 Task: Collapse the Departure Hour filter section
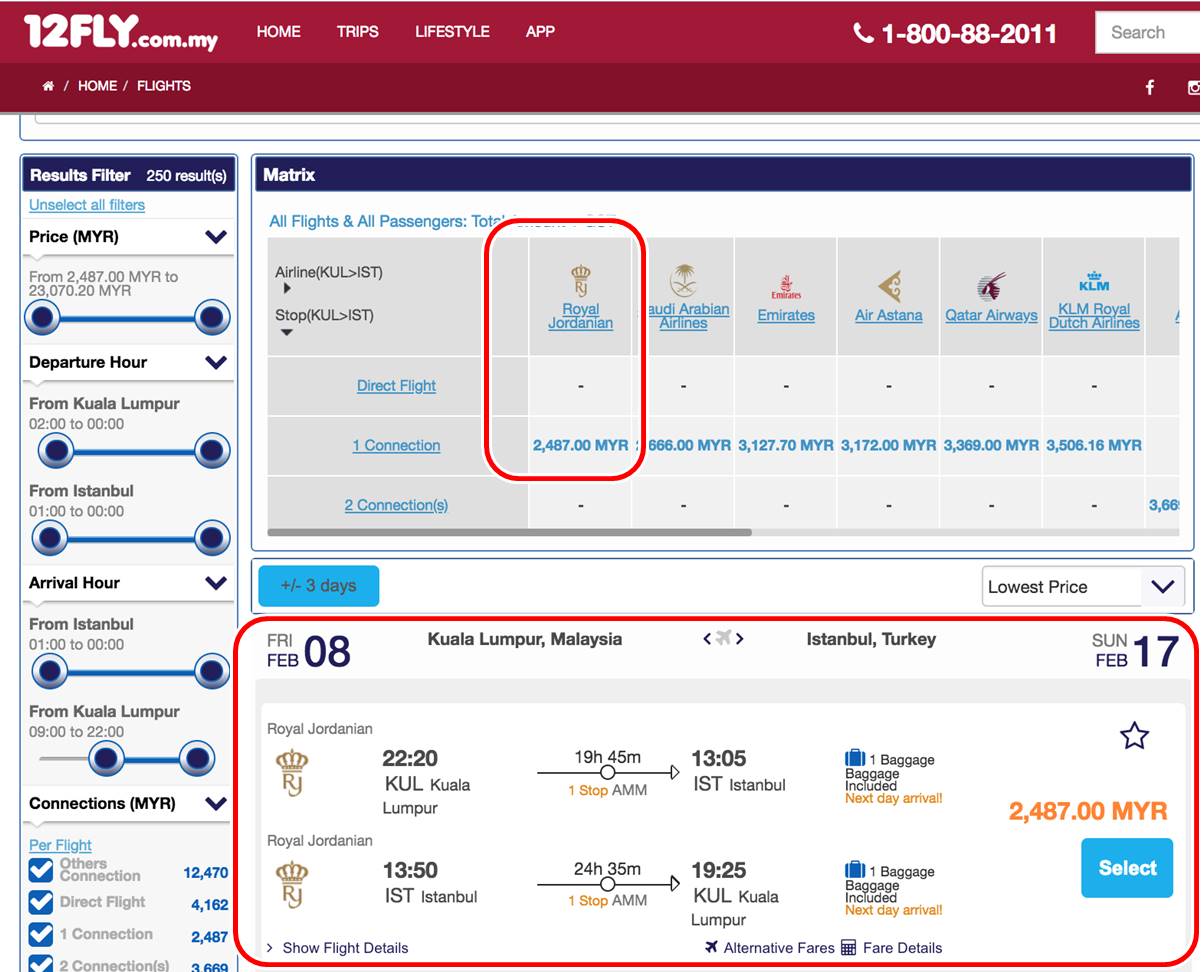216,362
